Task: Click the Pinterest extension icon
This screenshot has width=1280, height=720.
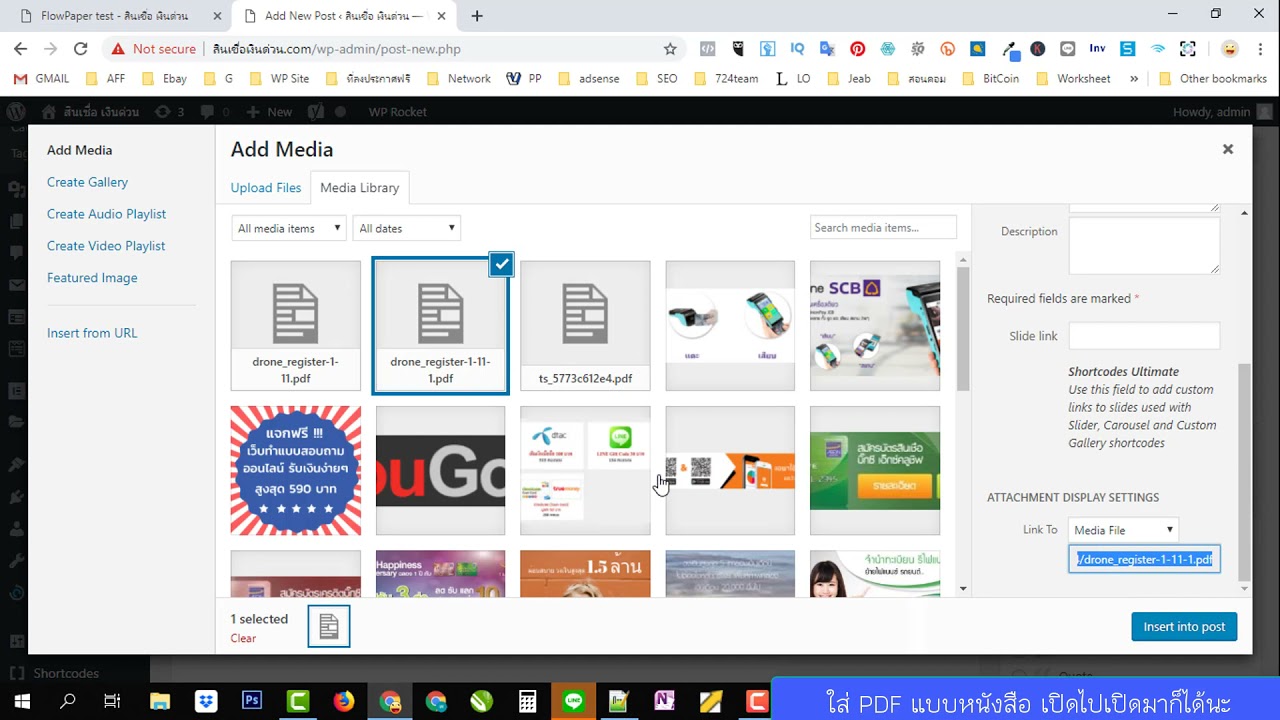Action: 857,48
